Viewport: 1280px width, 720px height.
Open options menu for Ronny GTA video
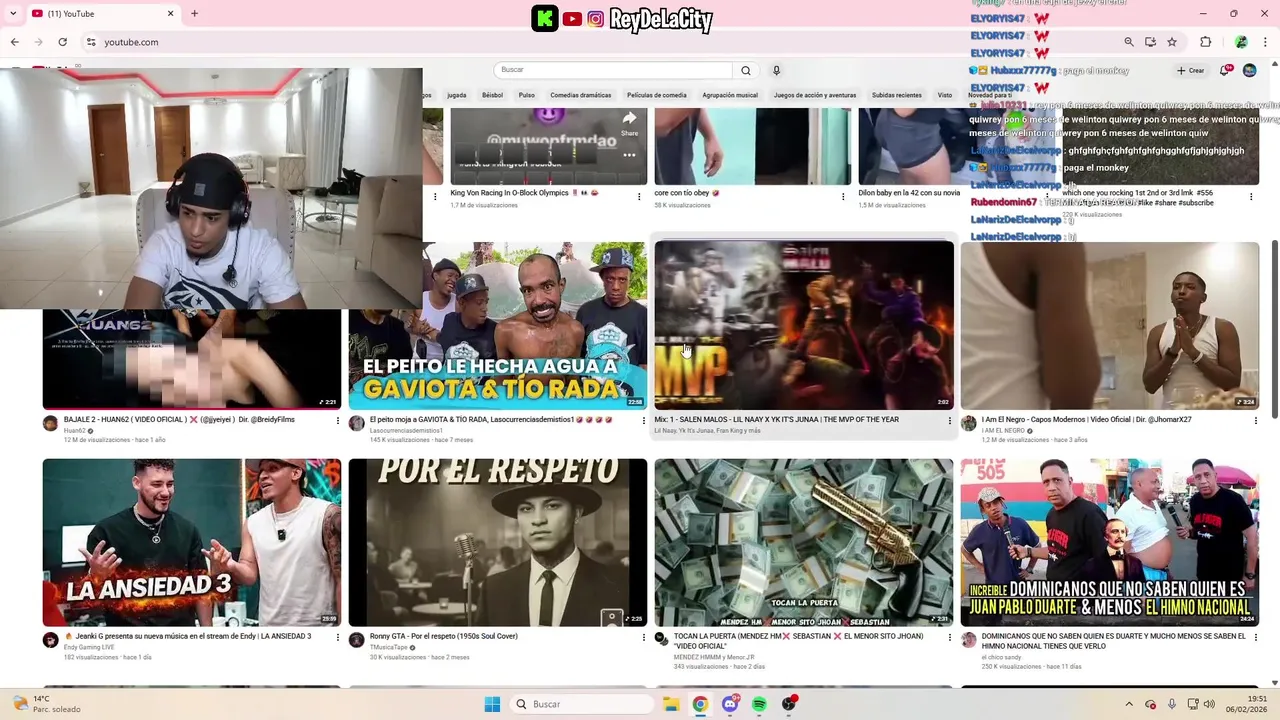click(x=643, y=638)
